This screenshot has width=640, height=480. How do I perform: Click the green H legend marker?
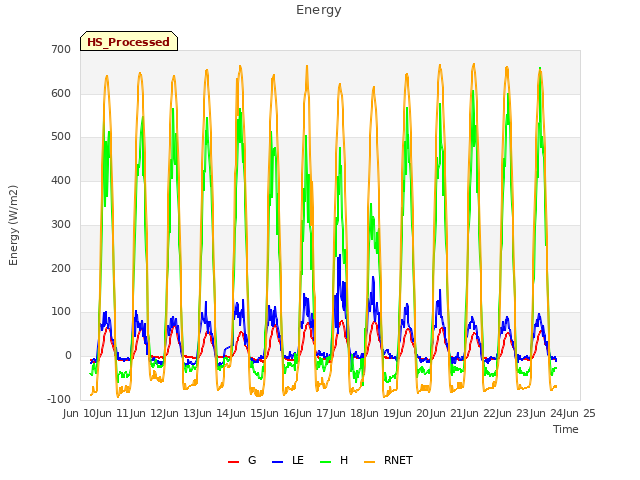pos(326,462)
